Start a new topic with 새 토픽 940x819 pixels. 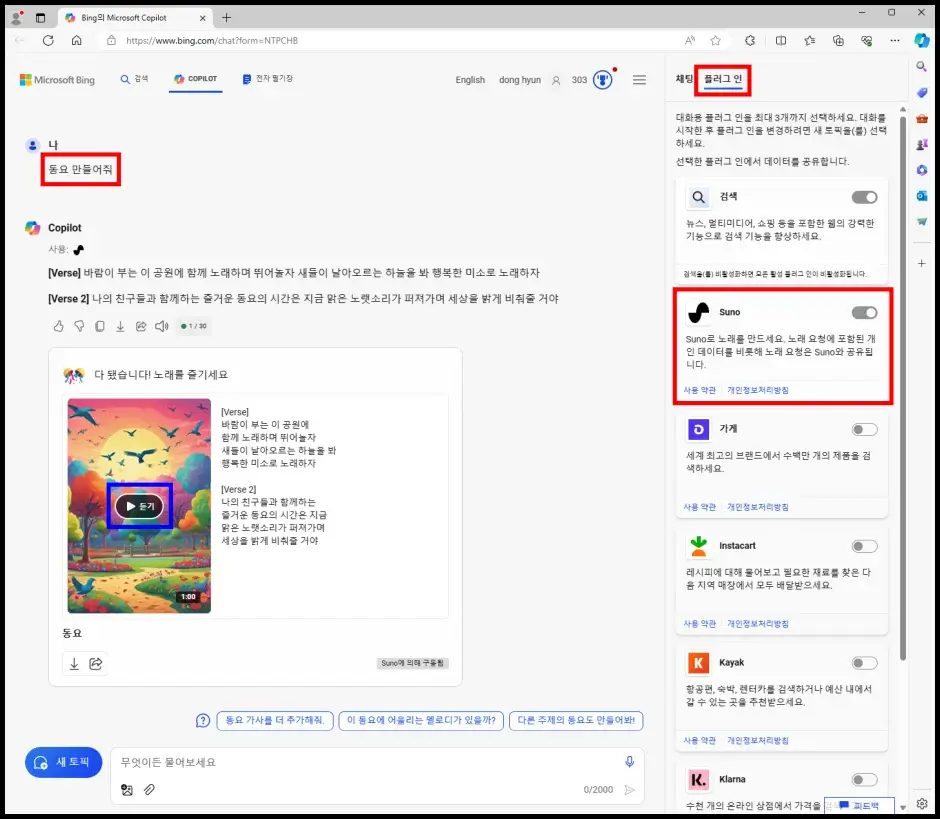tap(64, 762)
